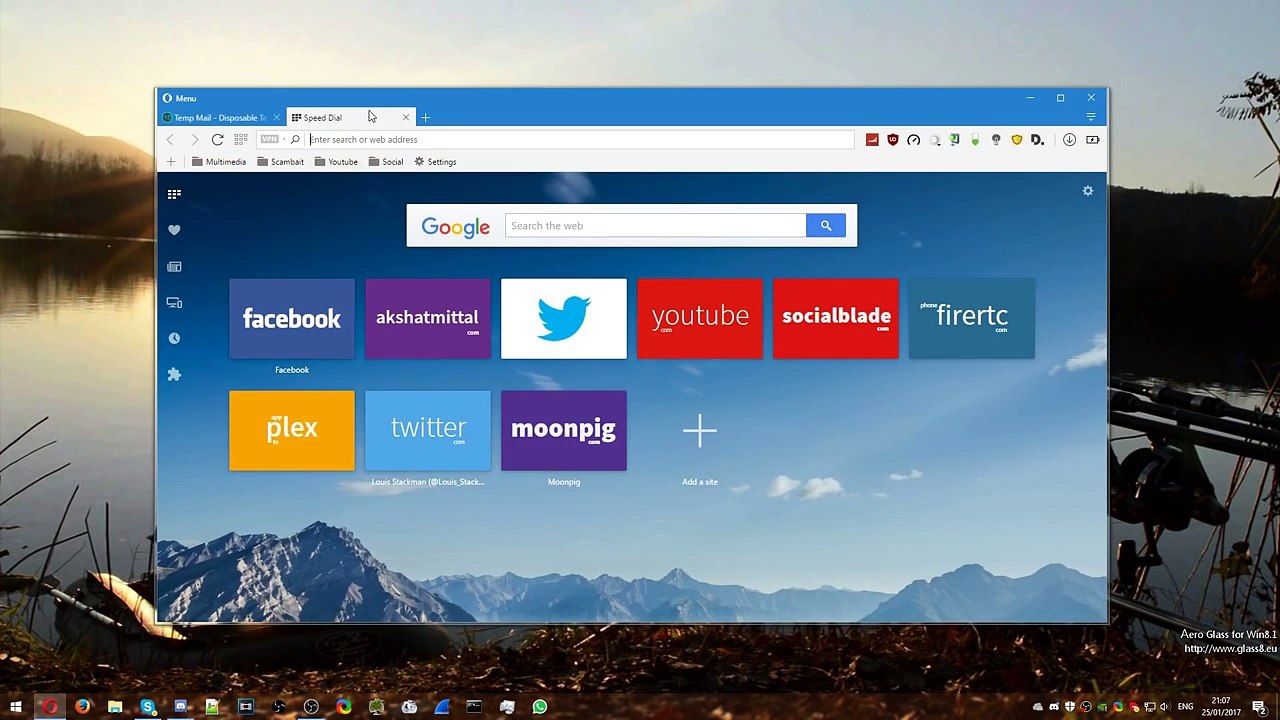Open the uBlock Origin shield extension
The height and width of the screenshot is (720, 1280).
coord(893,140)
